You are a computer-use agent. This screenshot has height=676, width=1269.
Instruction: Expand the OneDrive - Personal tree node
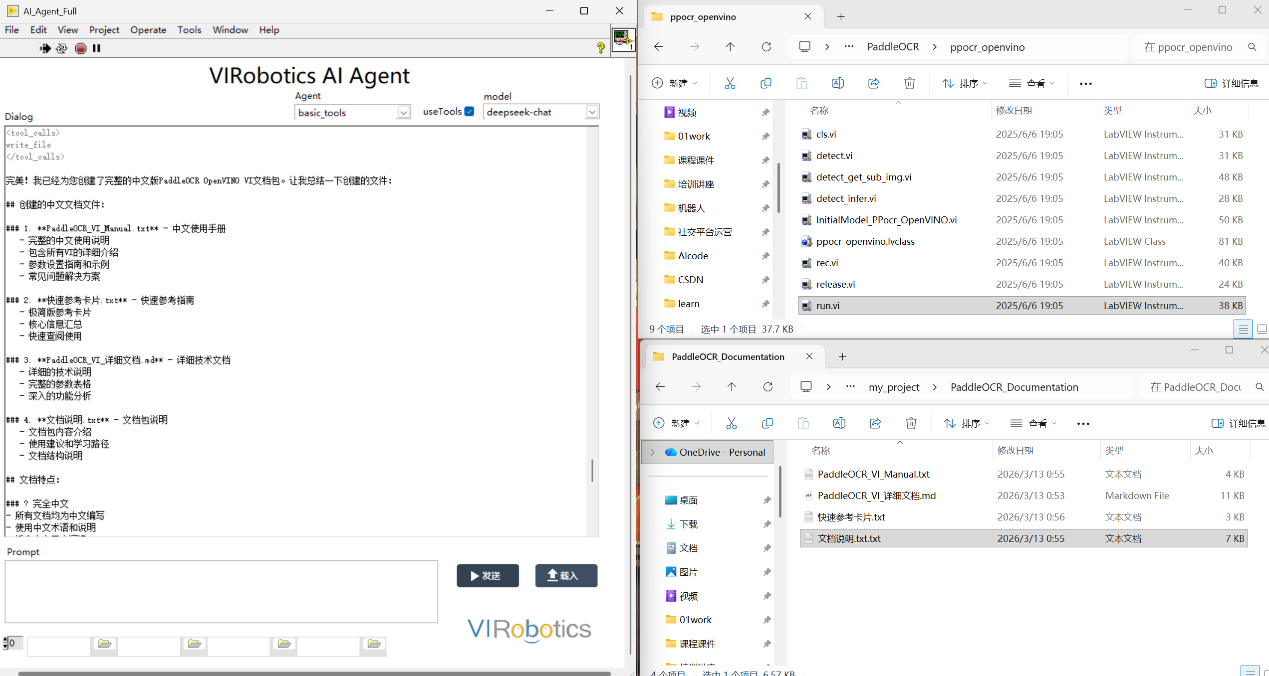tap(653, 452)
